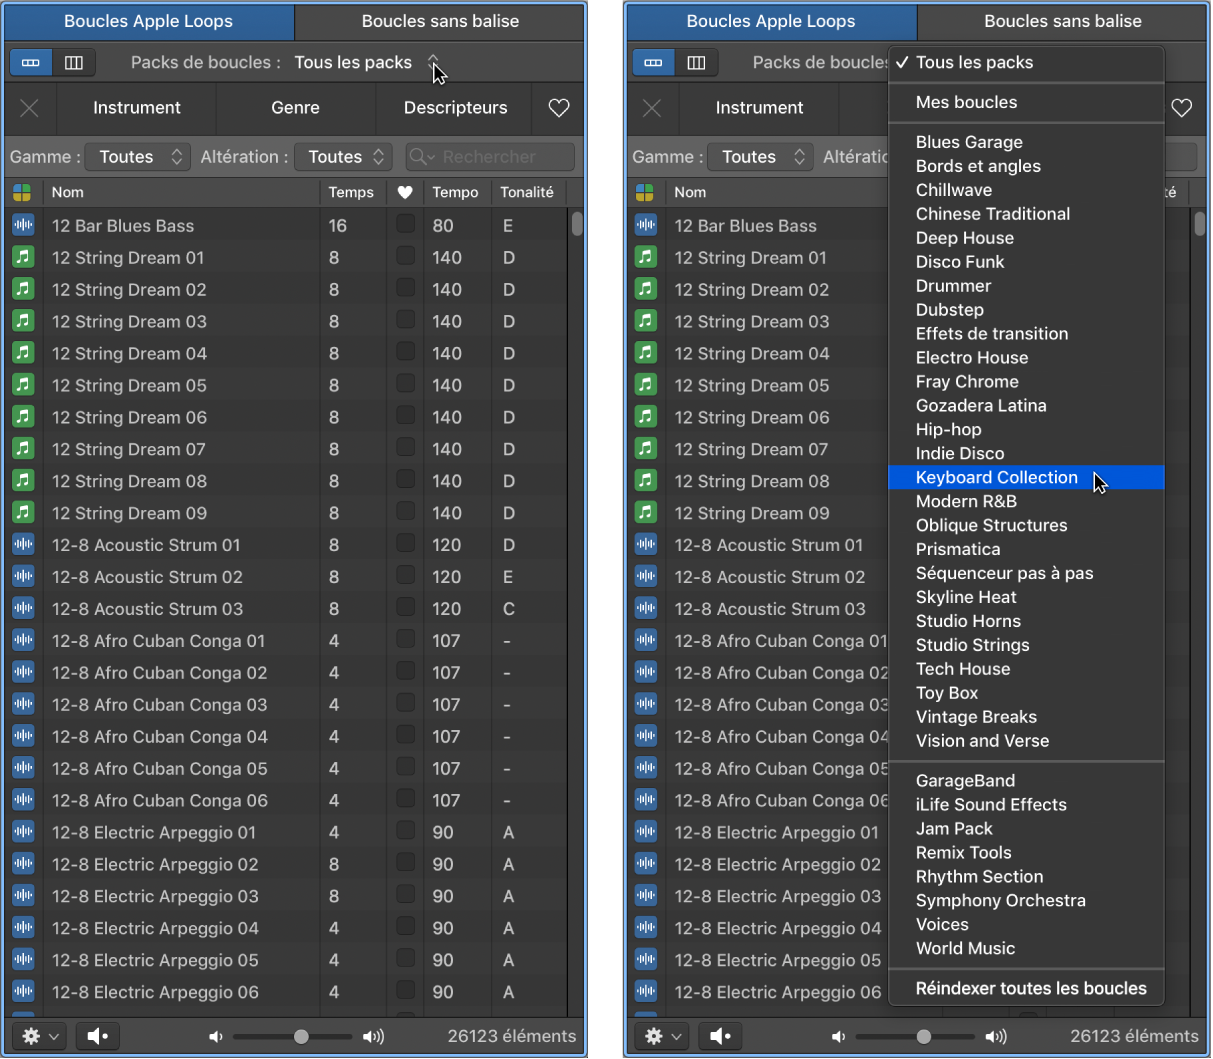Click Instrument button in right panel

tap(759, 108)
